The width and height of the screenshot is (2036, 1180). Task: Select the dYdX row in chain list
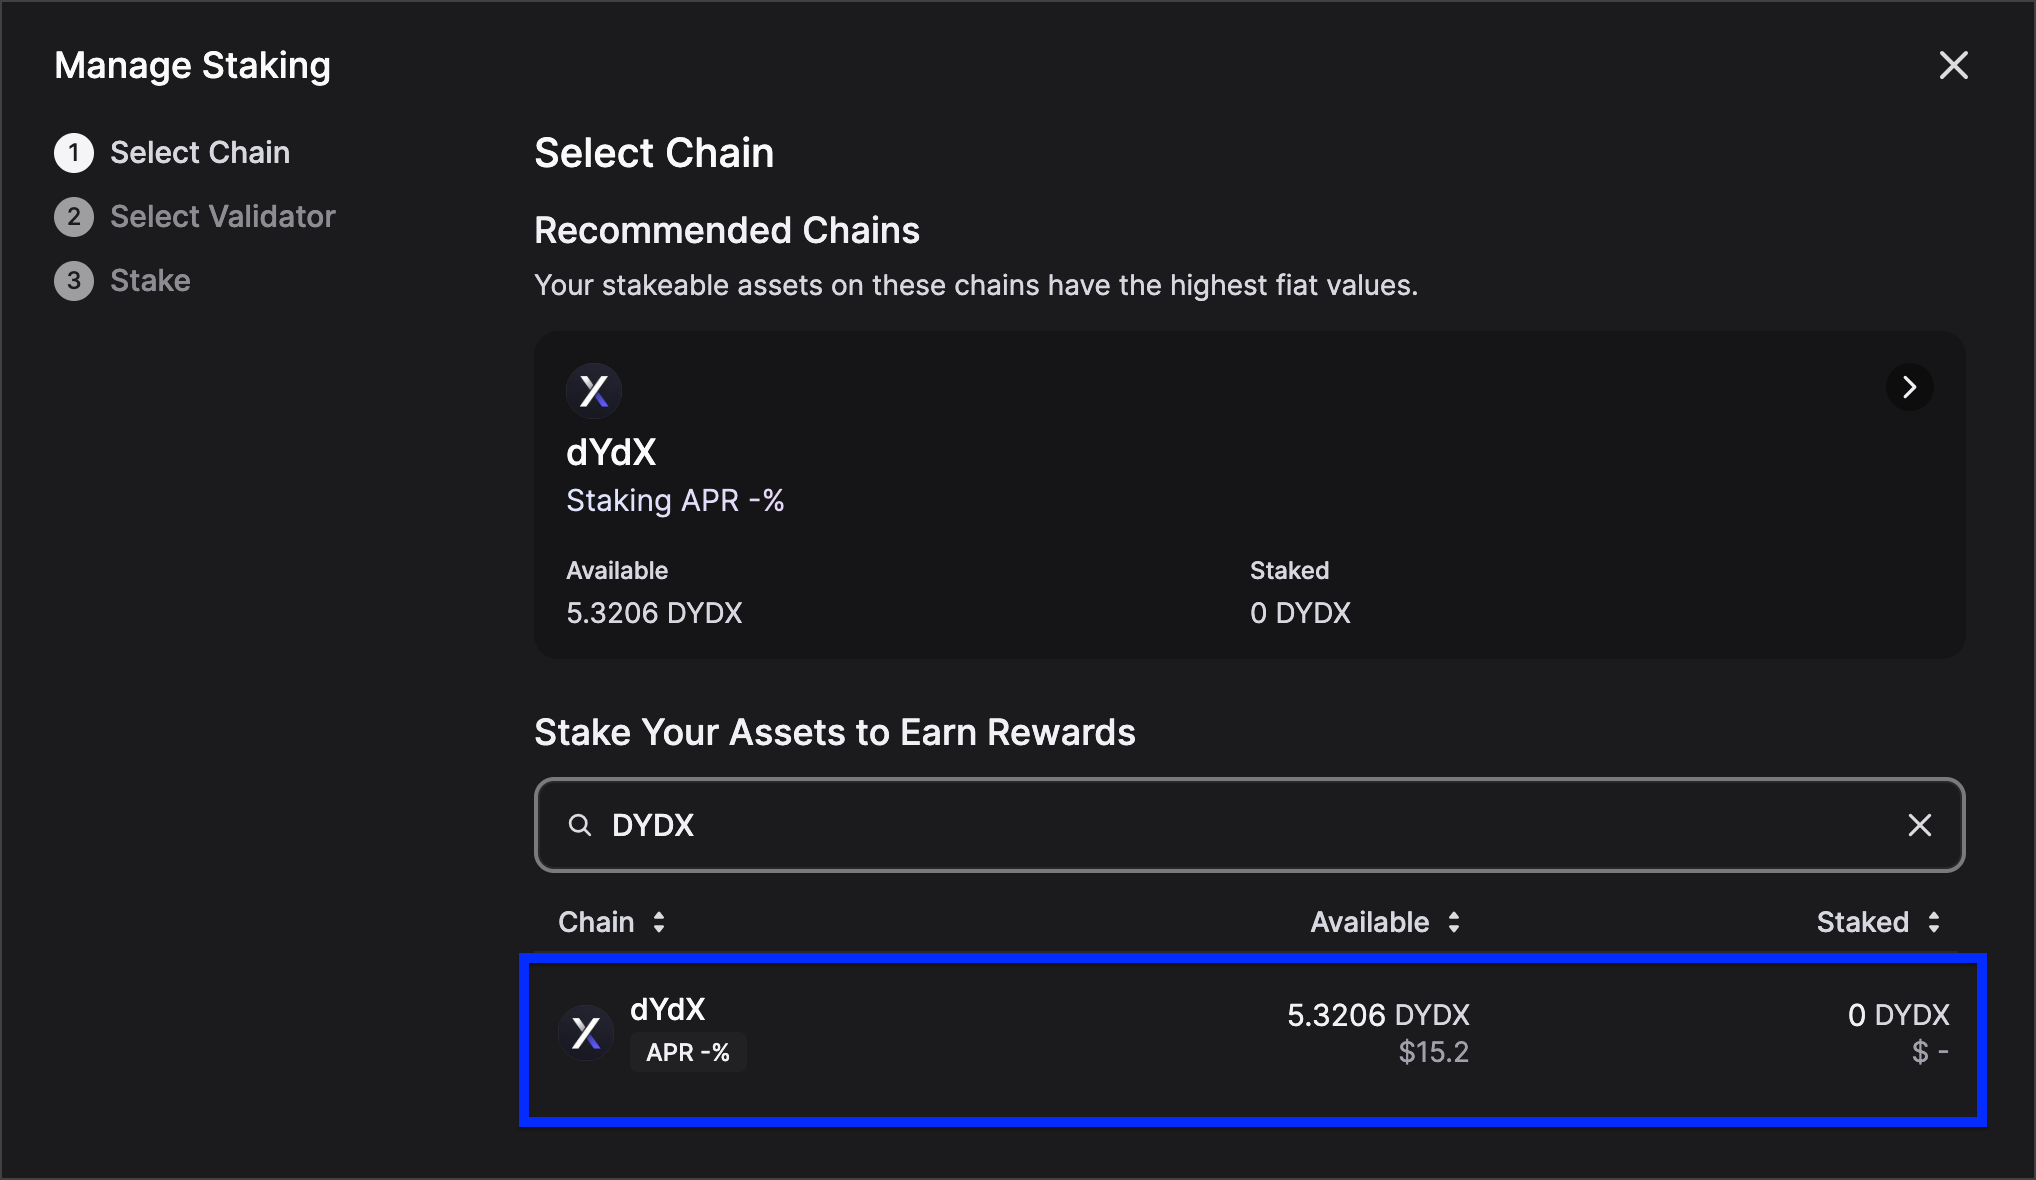pos(1000,1038)
